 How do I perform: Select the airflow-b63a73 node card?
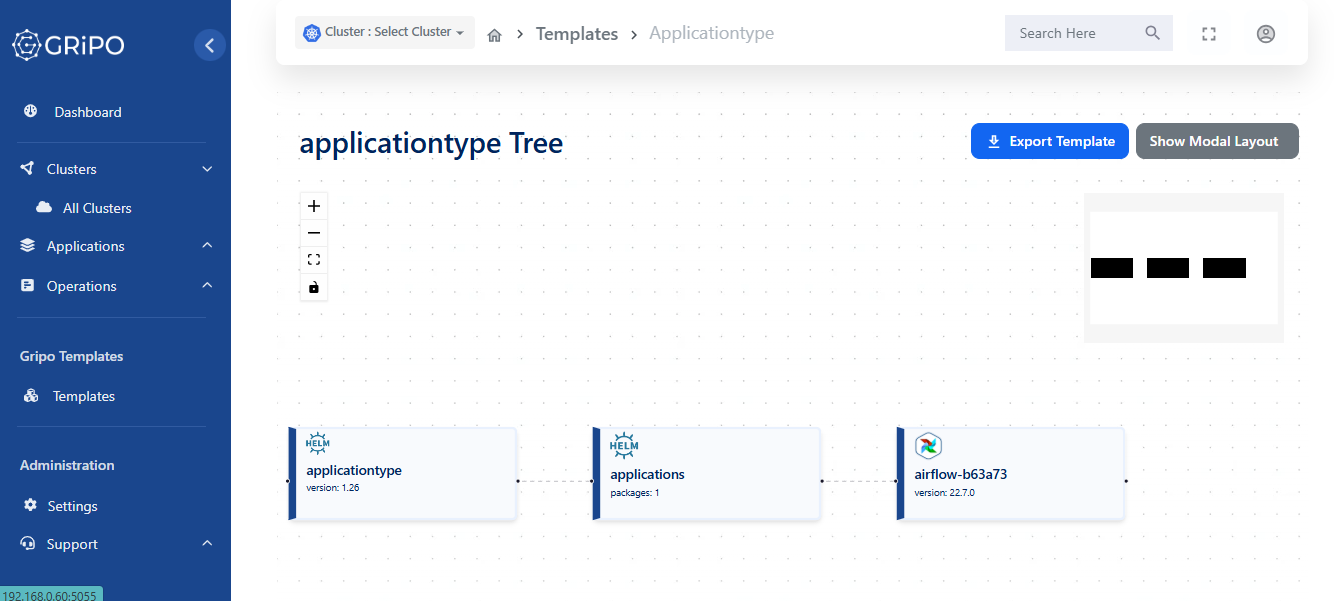click(x=1011, y=473)
